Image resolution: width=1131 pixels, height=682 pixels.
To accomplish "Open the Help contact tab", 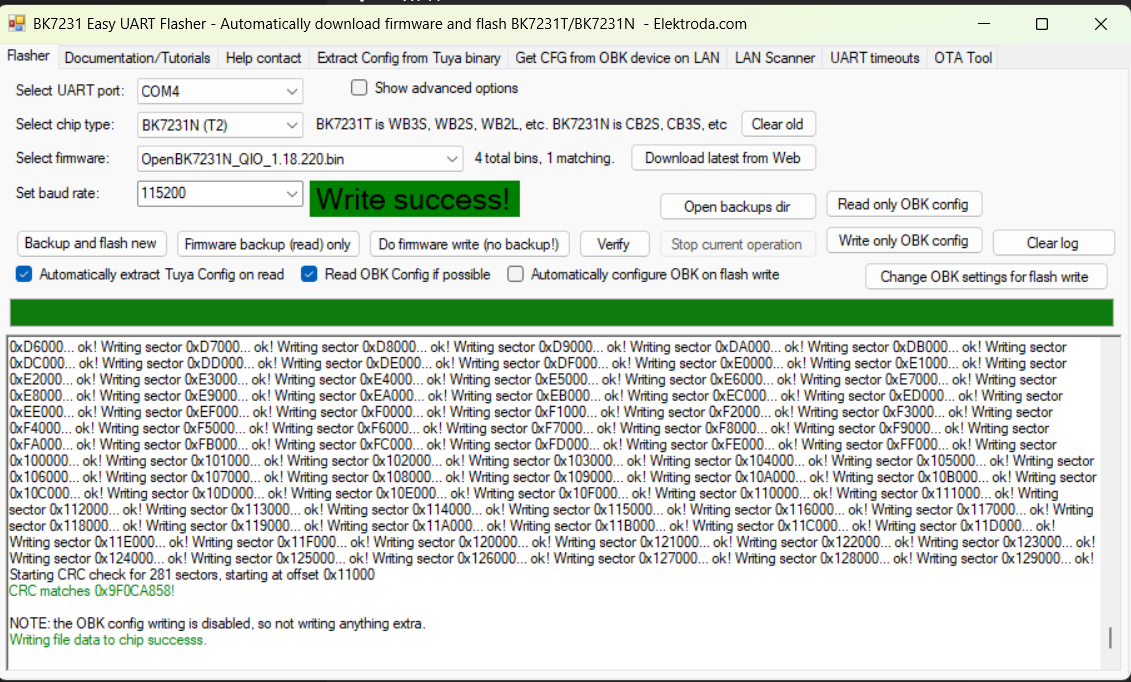I will point(263,58).
